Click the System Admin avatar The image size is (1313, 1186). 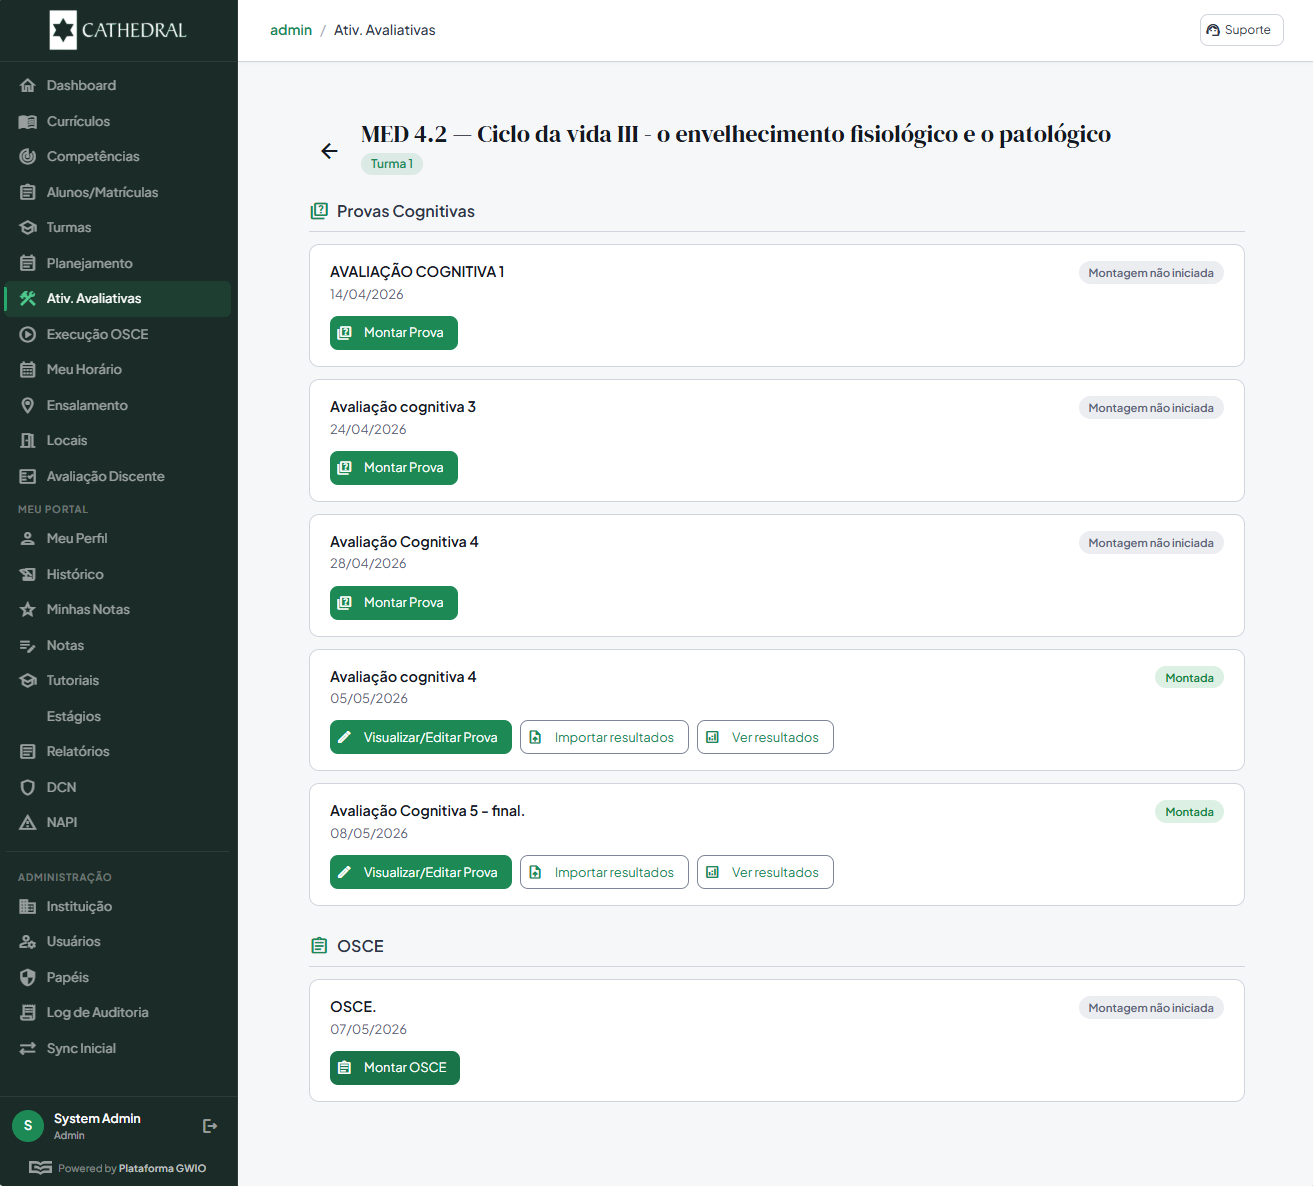28,1126
